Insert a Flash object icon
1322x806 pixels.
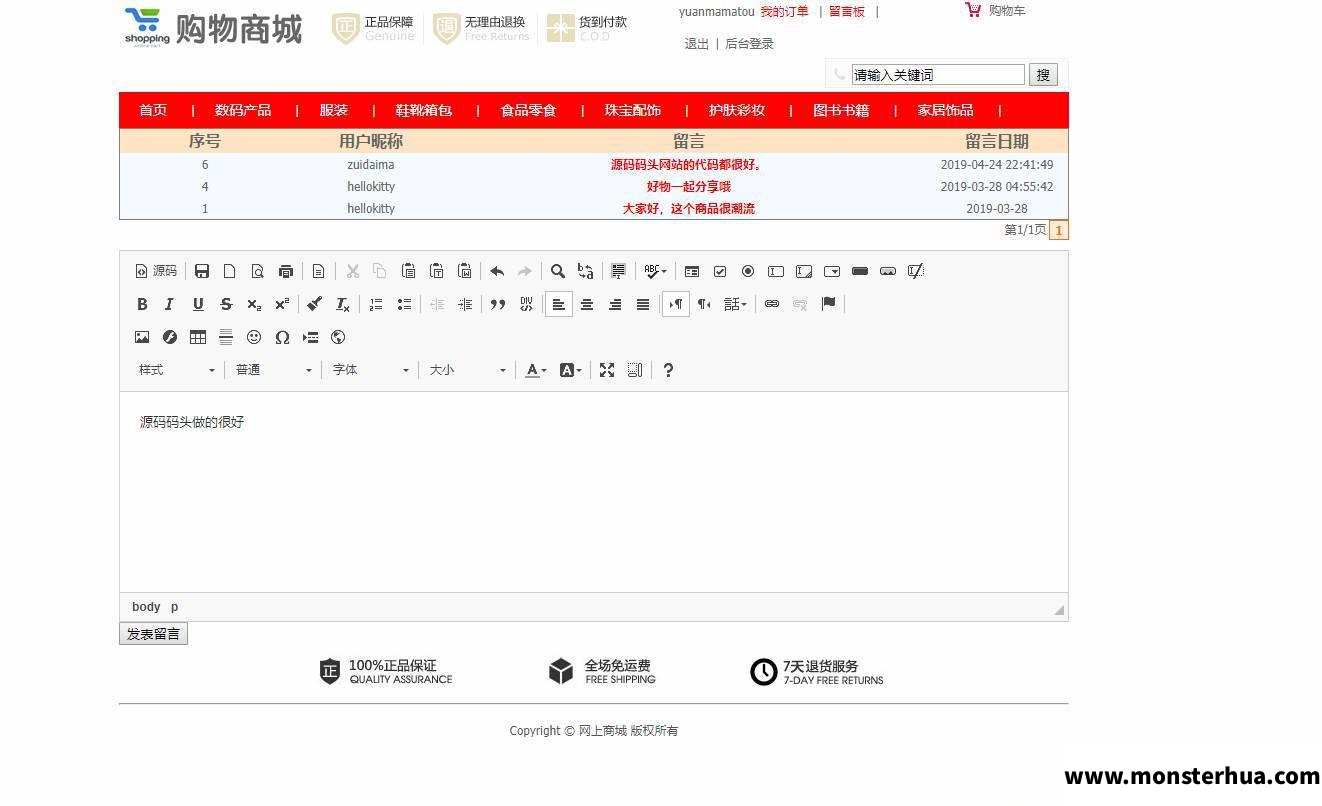pos(170,337)
